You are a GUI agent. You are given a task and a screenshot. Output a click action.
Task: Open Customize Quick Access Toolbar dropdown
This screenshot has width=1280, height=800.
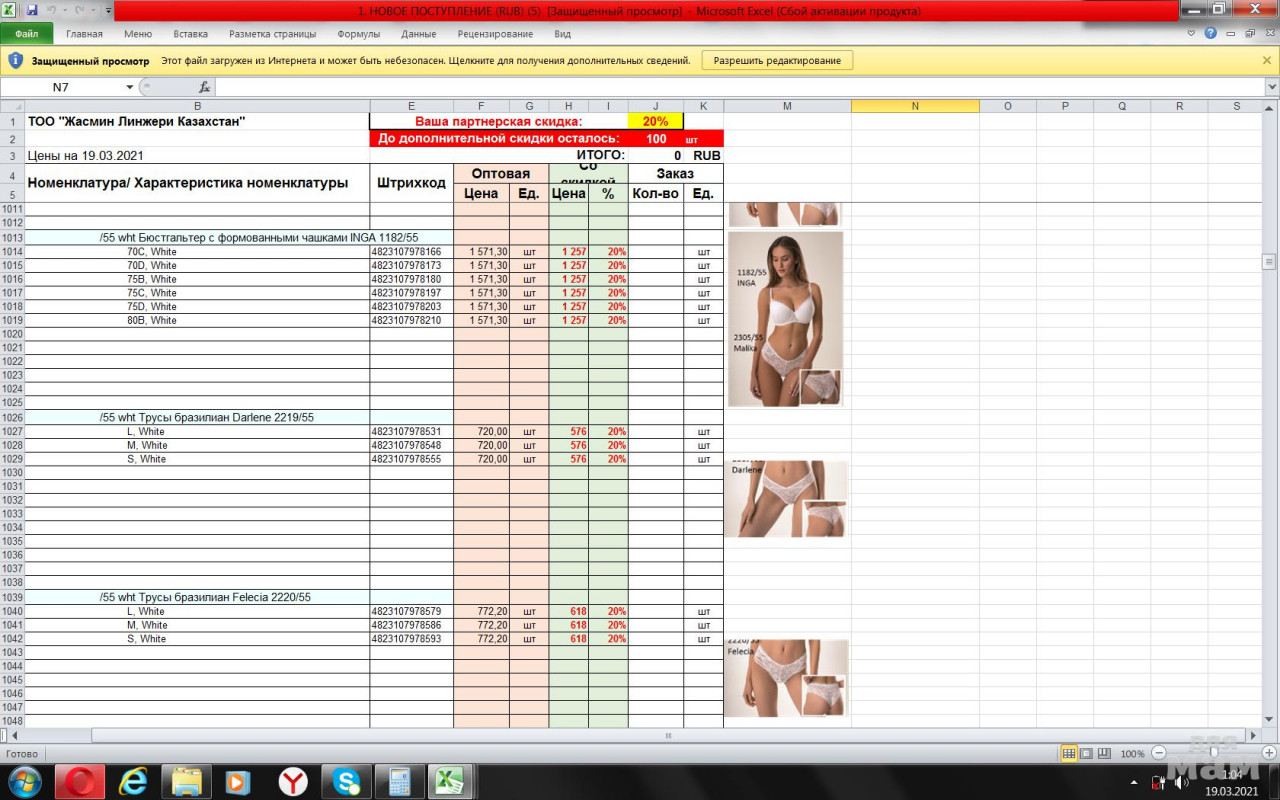tap(108, 10)
